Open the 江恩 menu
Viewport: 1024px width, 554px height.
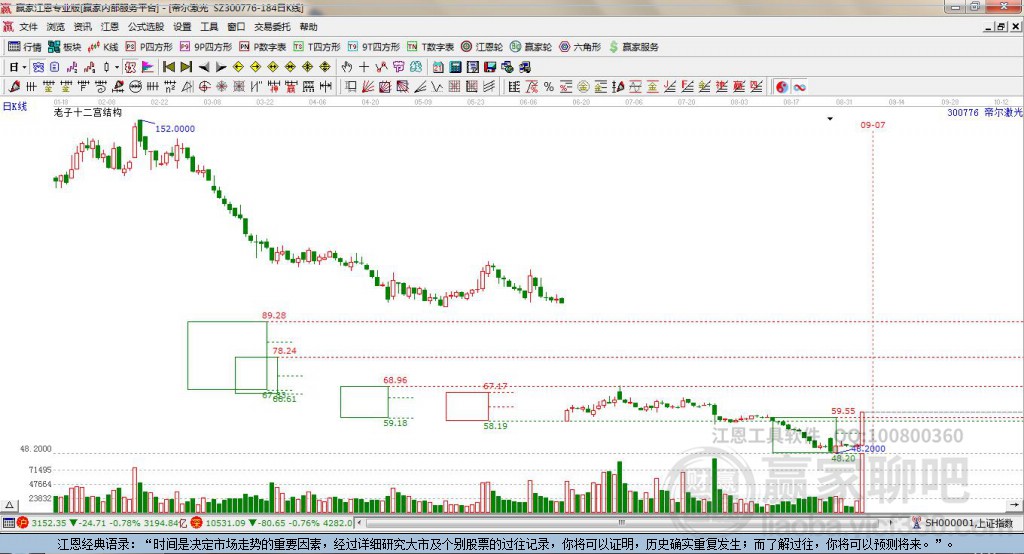110,27
